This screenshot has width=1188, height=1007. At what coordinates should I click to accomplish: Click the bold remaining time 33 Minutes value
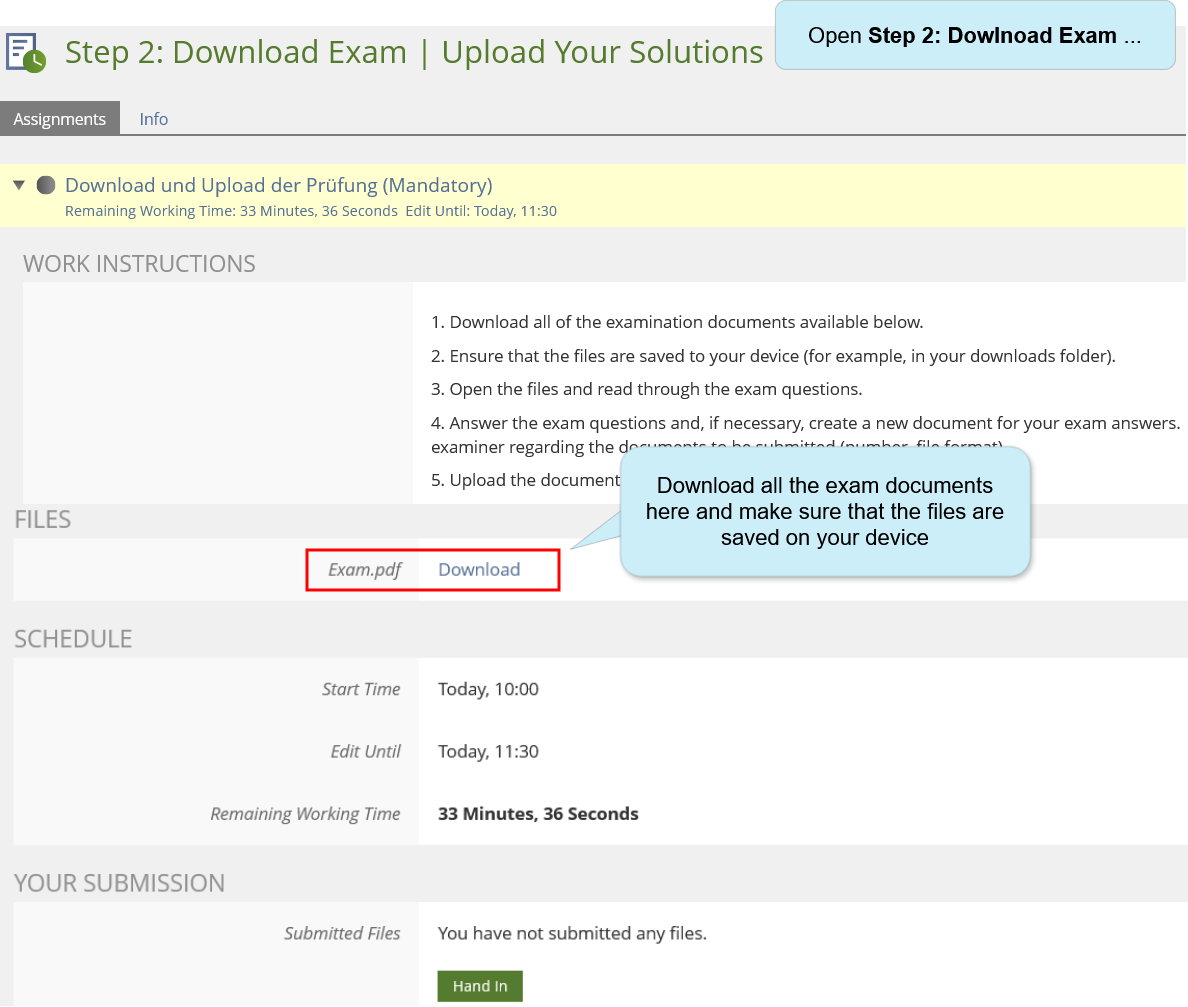coord(538,814)
